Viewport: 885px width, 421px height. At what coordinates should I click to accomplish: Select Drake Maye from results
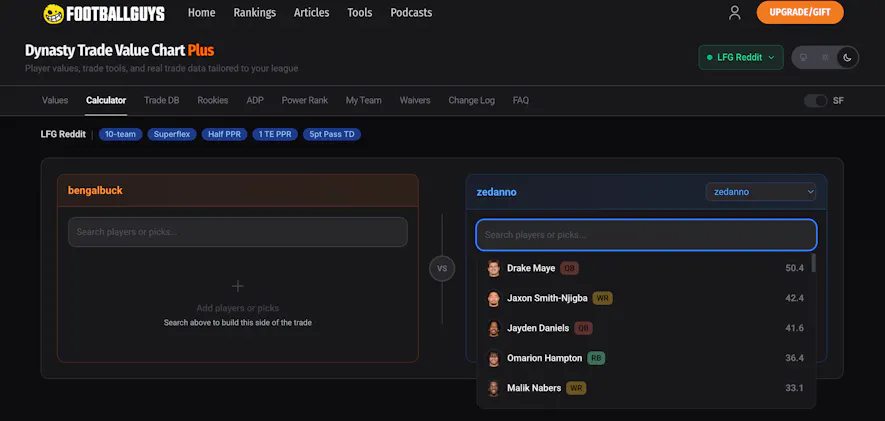click(x=645, y=269)
